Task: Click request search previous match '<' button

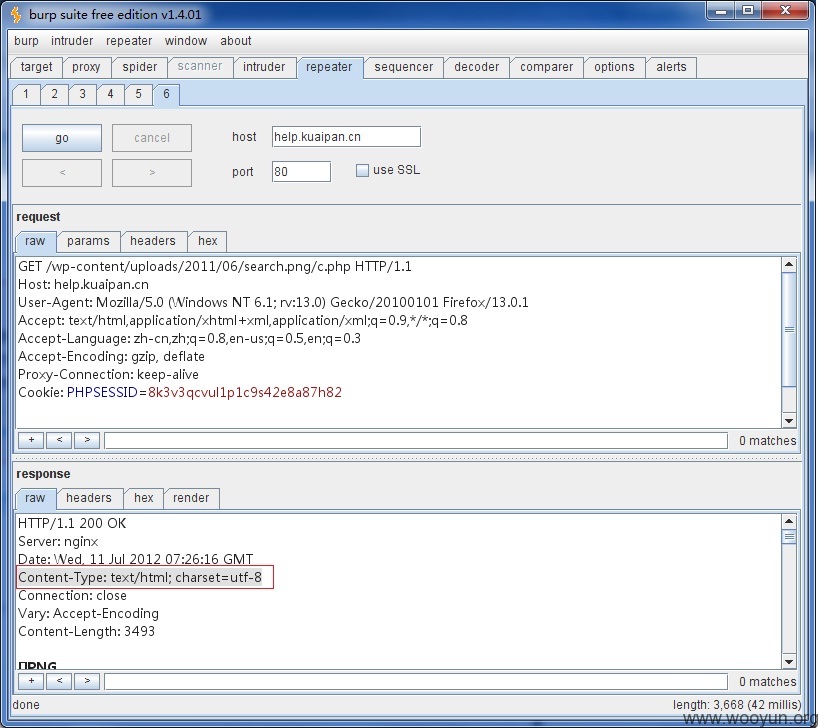Action: (x=59, y=440)
